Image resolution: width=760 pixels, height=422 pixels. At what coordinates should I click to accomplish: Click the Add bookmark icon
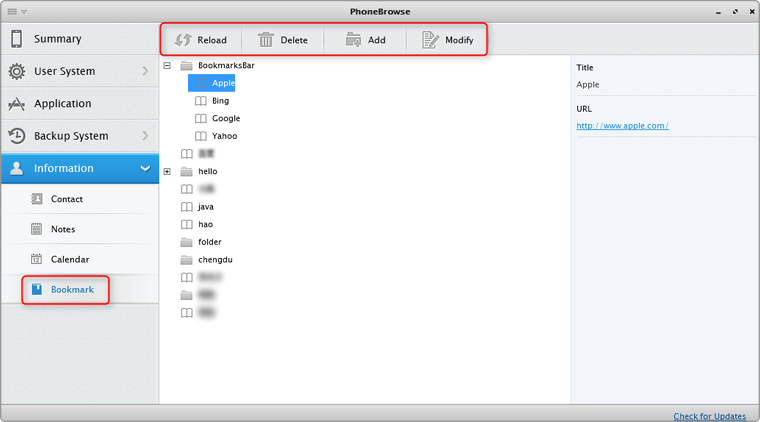coord(353,40)
